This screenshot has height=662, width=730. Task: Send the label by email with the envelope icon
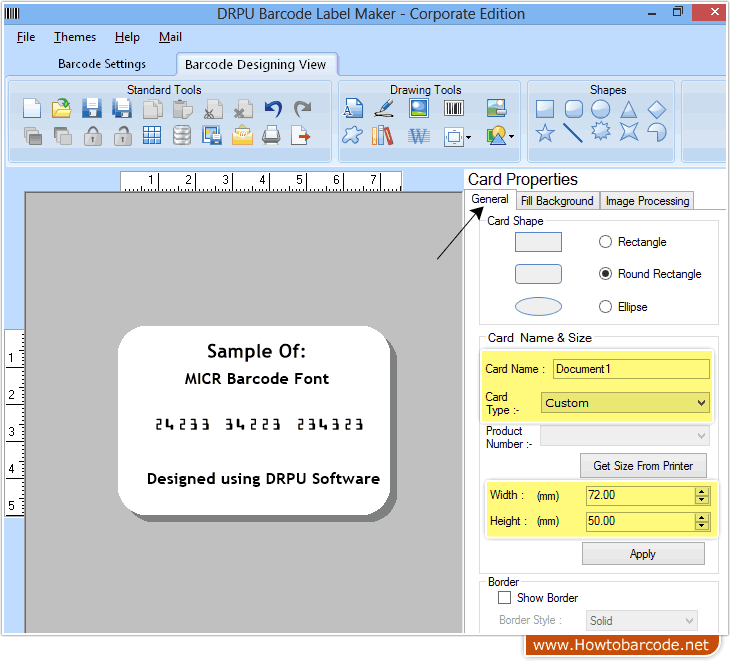pos(242,136)
